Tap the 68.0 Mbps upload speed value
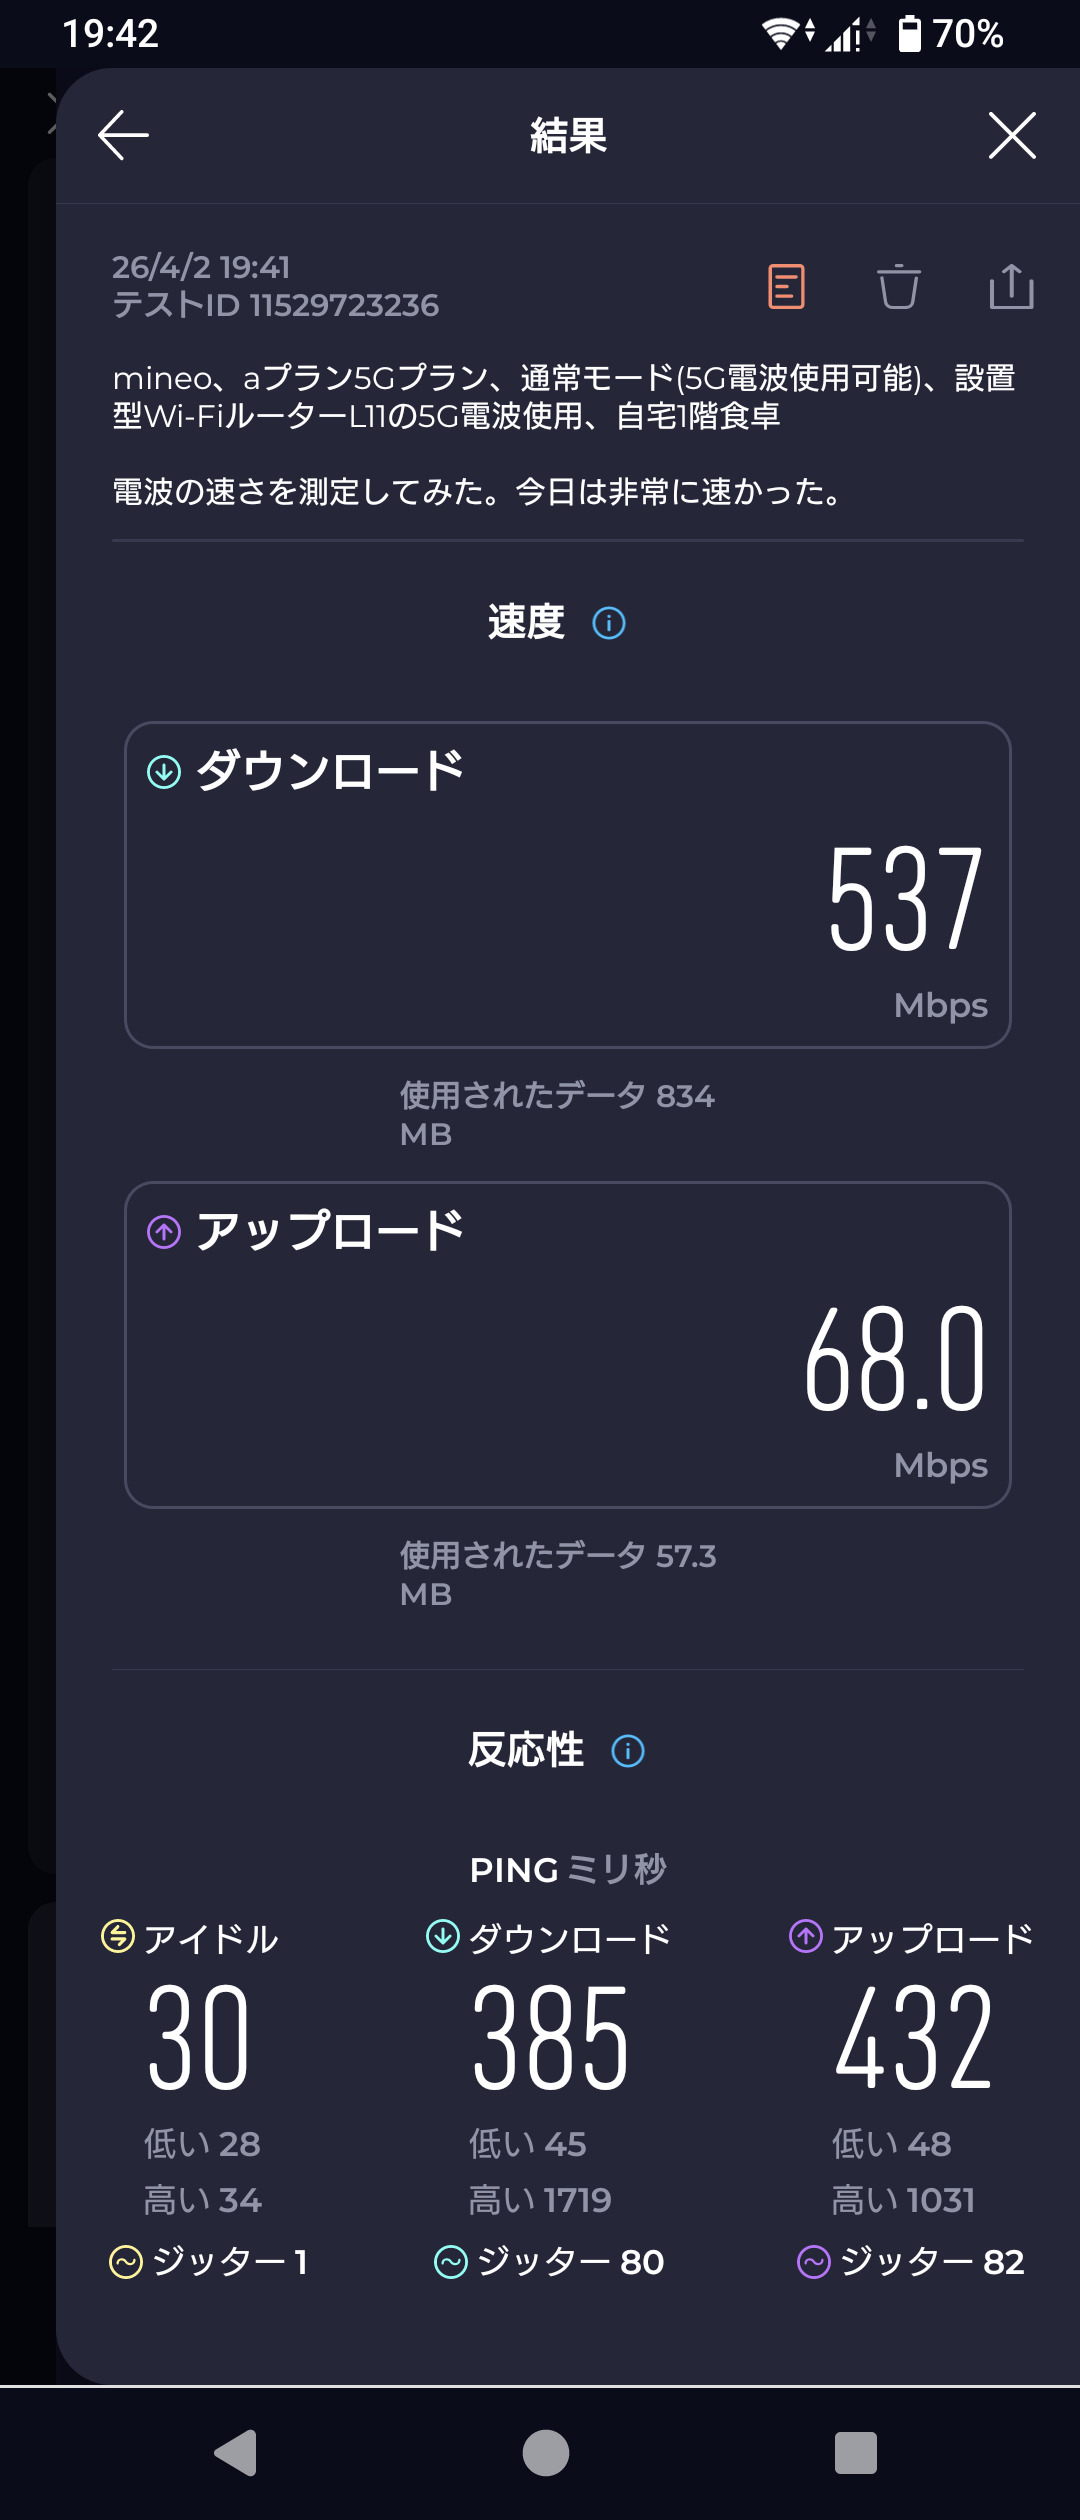This screenshot has width=1080, height=2520. coord(895,1358)
